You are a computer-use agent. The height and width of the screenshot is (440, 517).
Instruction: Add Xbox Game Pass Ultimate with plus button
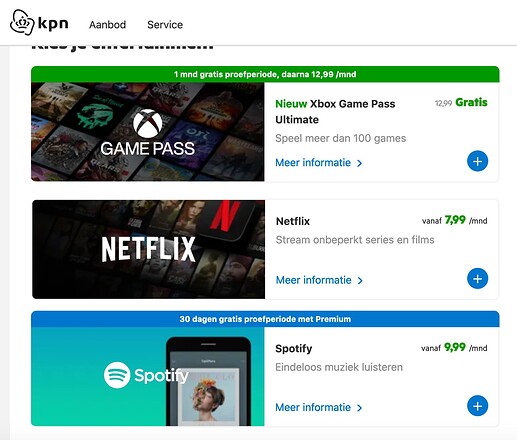477,161
